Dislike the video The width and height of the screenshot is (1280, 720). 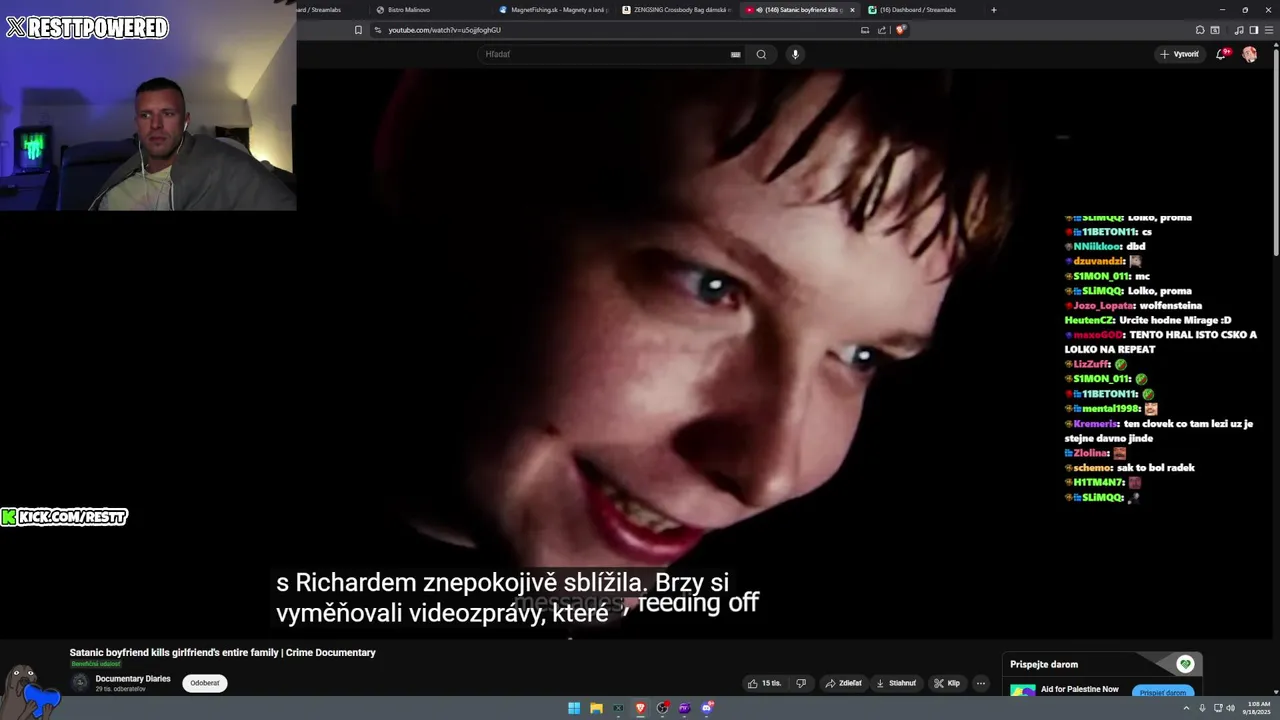tap(801, 683)
